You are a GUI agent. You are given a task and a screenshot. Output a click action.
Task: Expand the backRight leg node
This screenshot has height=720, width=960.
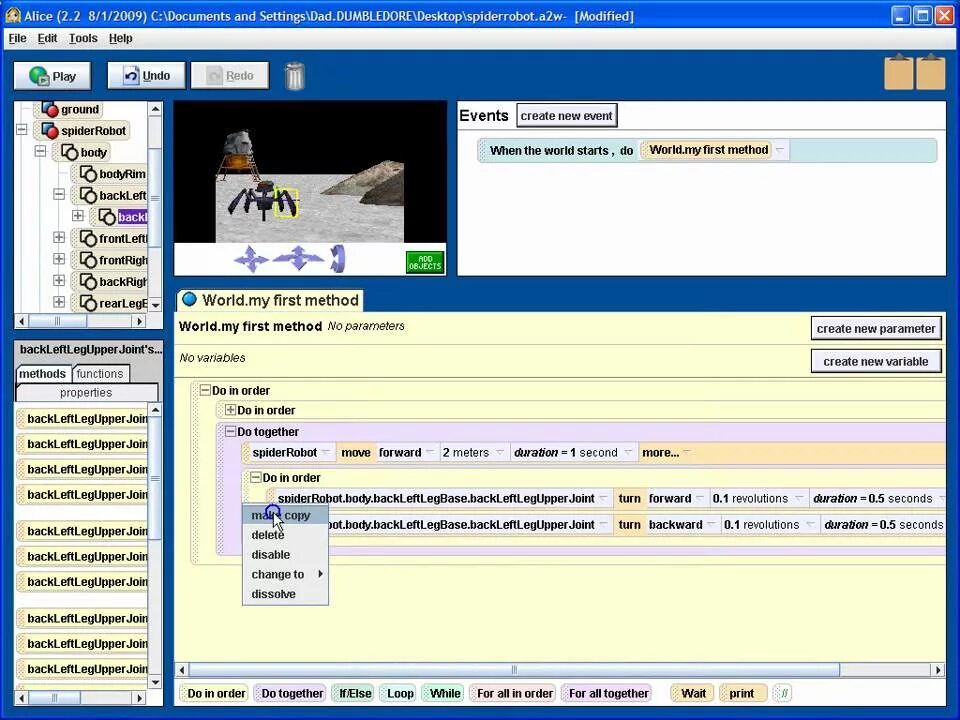click(59, 280)
